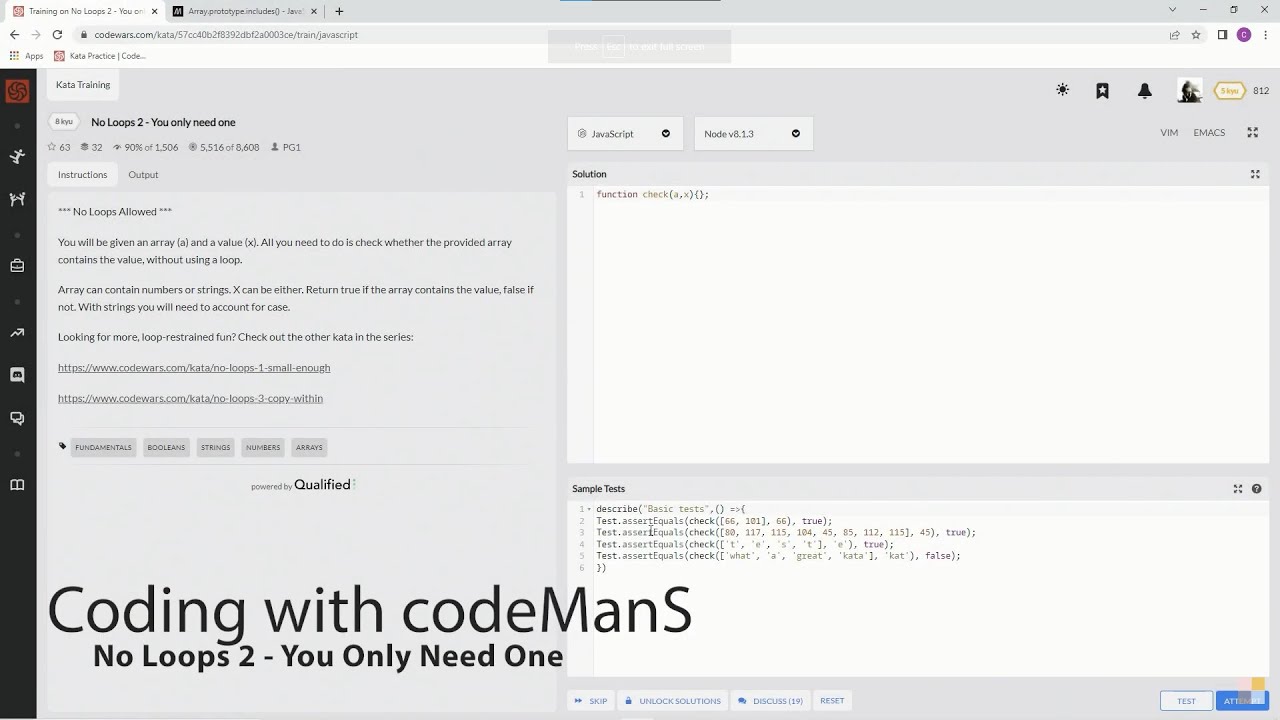Open the Practice kata sidebar icon

(17, 156)
